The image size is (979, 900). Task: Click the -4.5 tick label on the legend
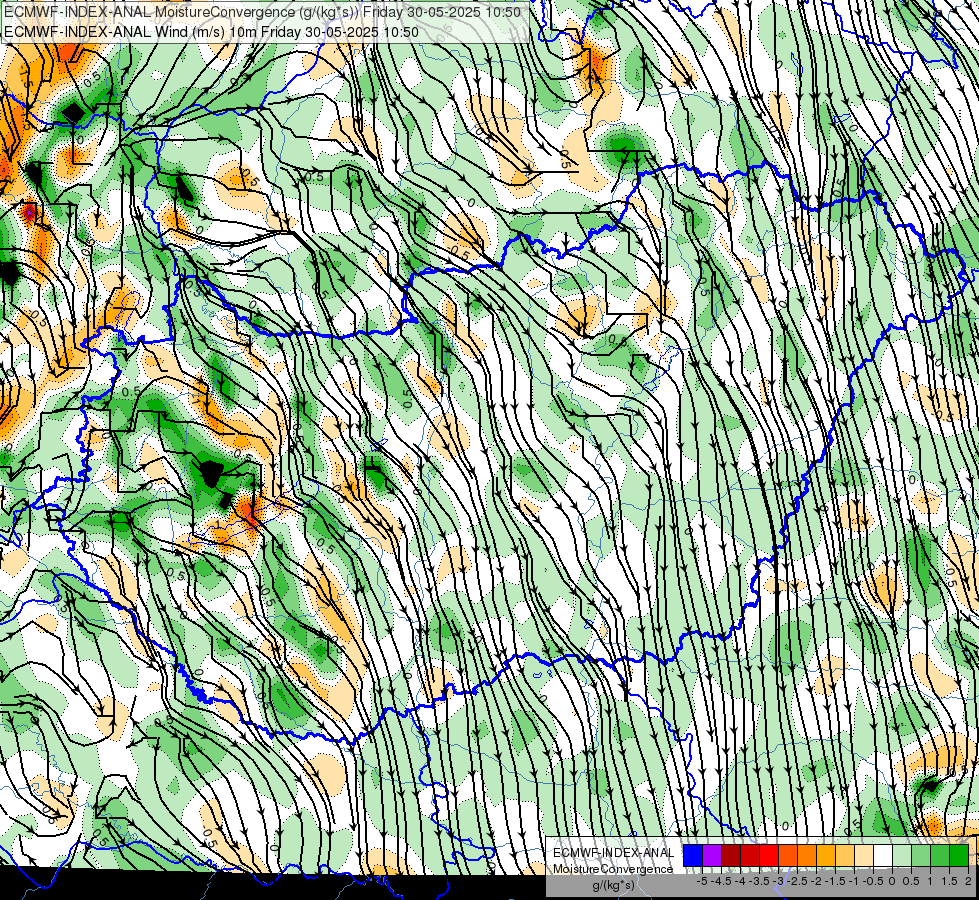(721, 881)
